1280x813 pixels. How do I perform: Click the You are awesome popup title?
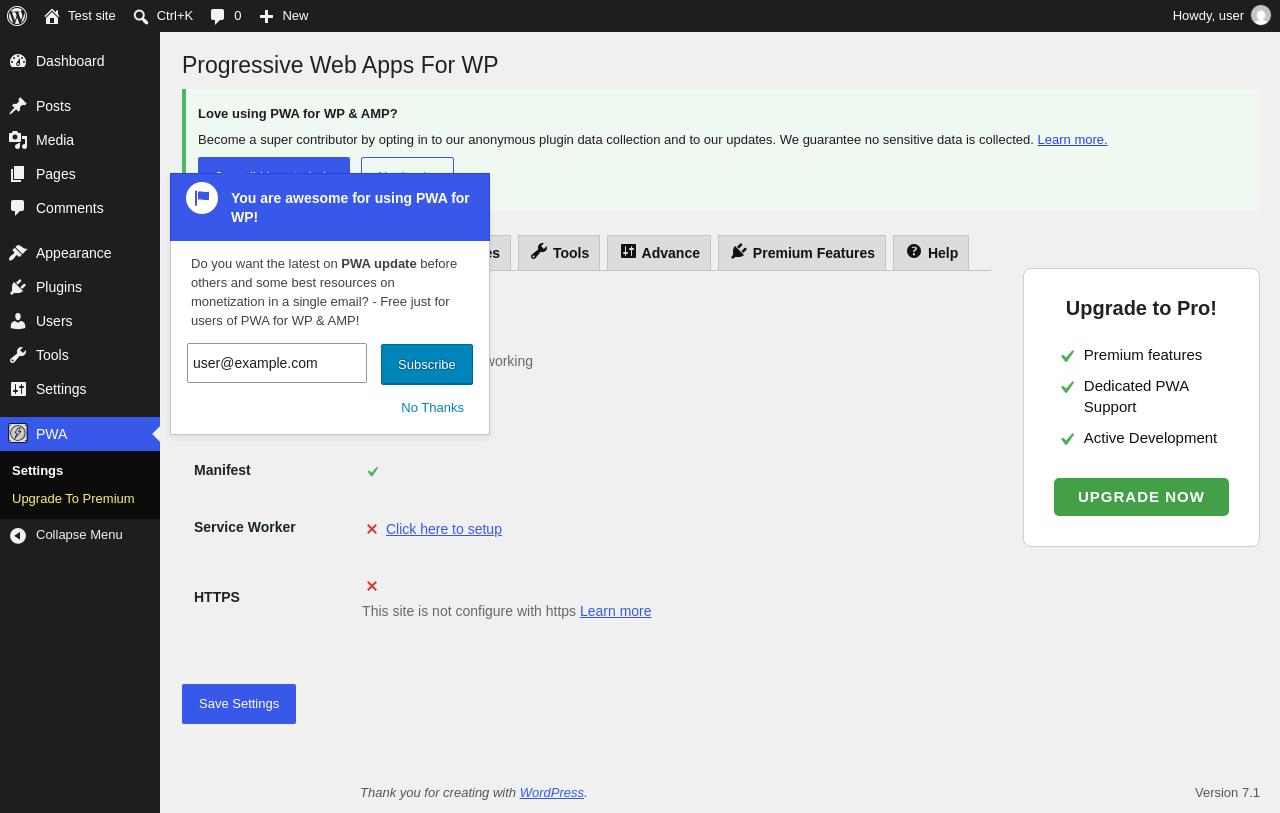[x=350, y=207]
